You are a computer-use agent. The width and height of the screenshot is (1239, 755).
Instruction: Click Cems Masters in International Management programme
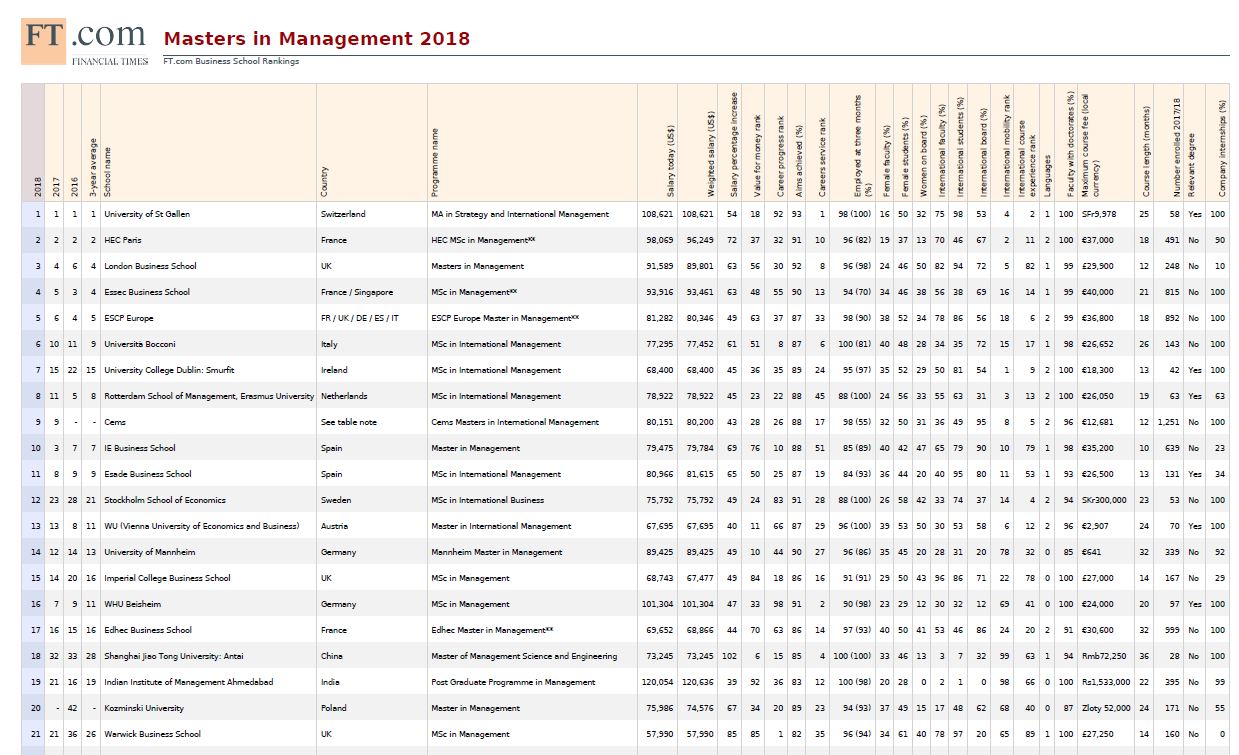point(515,422)
